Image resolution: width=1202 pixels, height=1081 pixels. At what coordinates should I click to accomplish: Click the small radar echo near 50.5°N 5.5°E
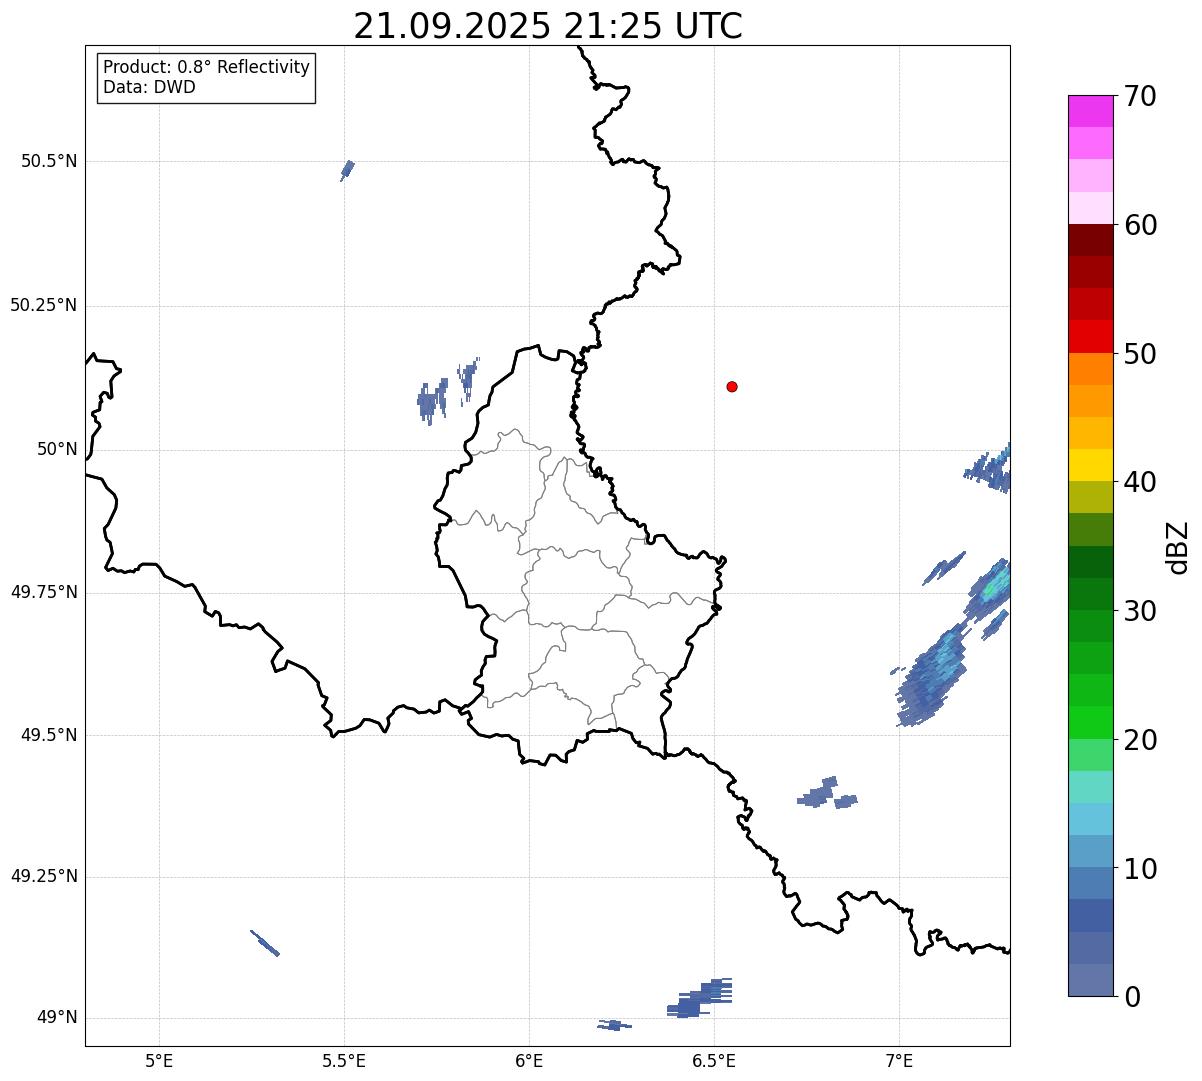pos(347,169)
